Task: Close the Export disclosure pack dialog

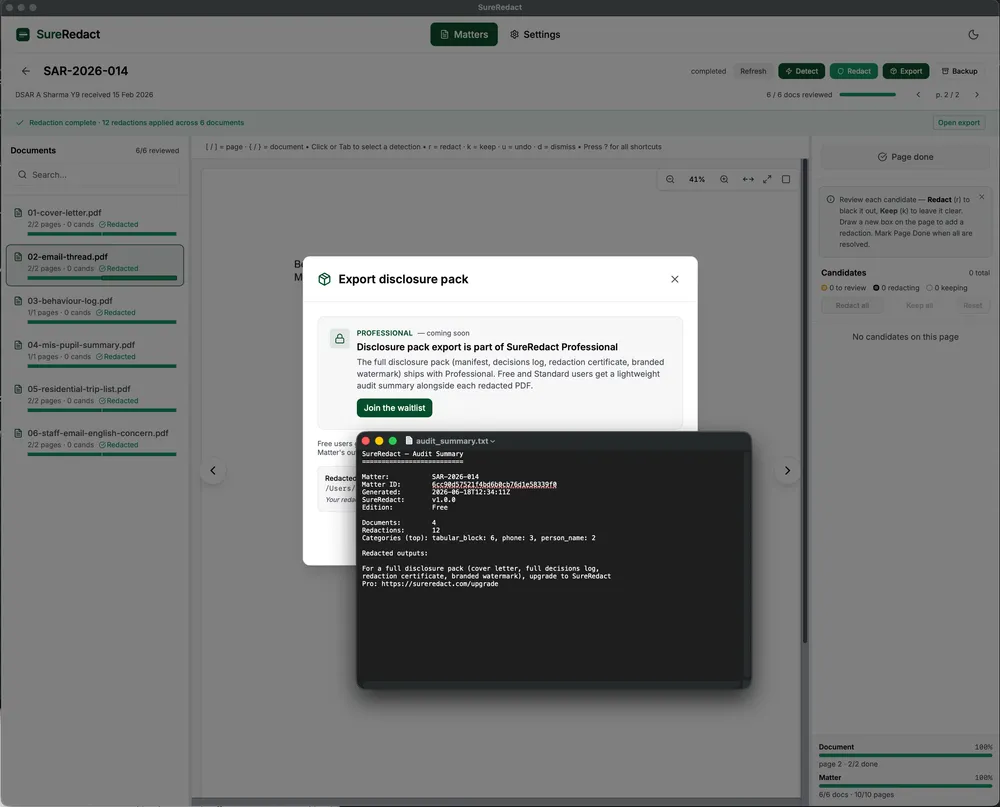Action: [x=674, y=279]
